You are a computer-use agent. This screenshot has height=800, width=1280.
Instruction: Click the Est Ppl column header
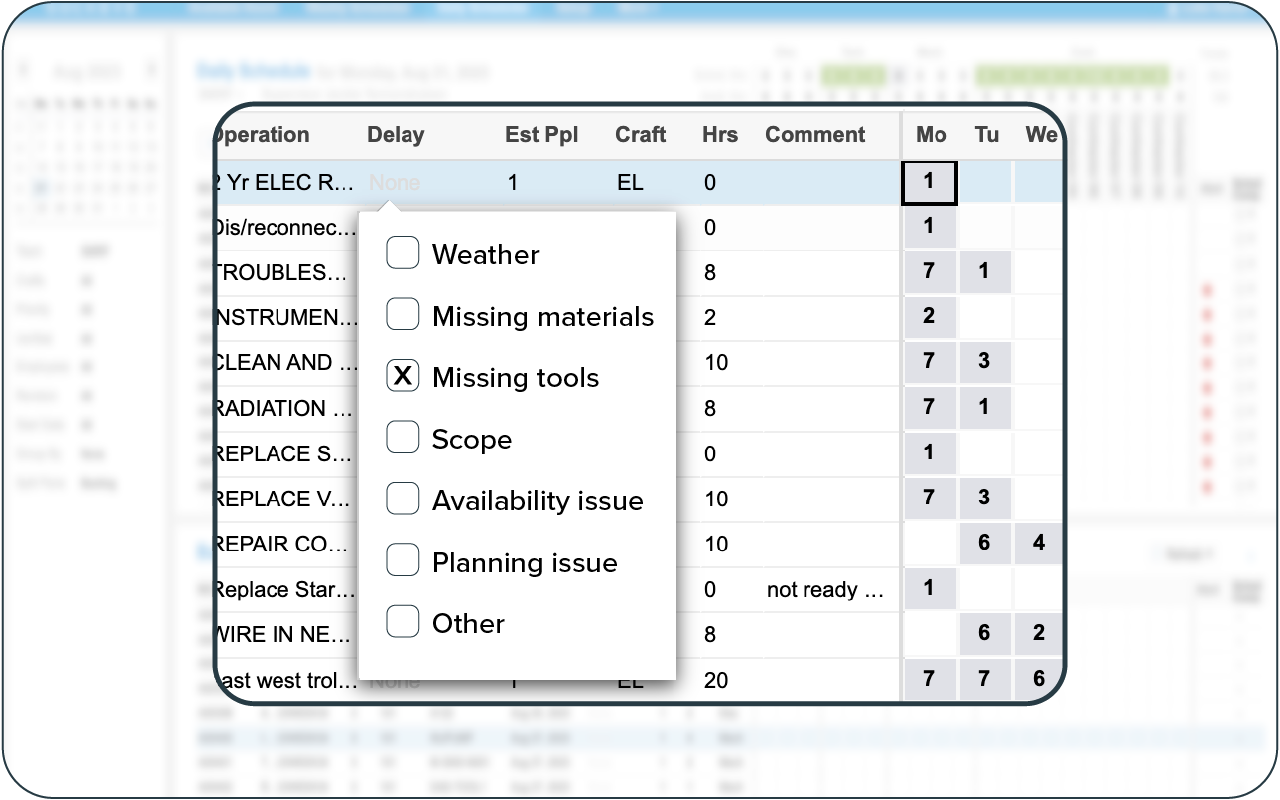tap(542, 134)
